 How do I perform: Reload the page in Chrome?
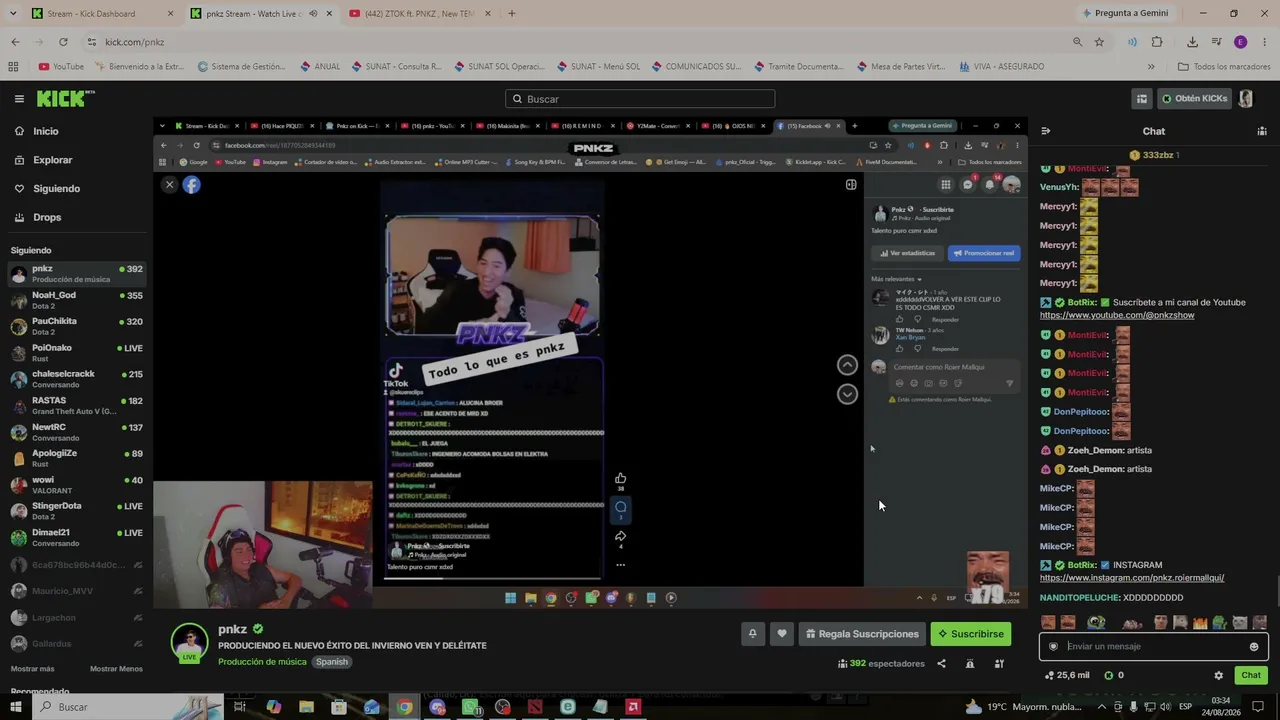pyautogui.click(x=63, y=42)
